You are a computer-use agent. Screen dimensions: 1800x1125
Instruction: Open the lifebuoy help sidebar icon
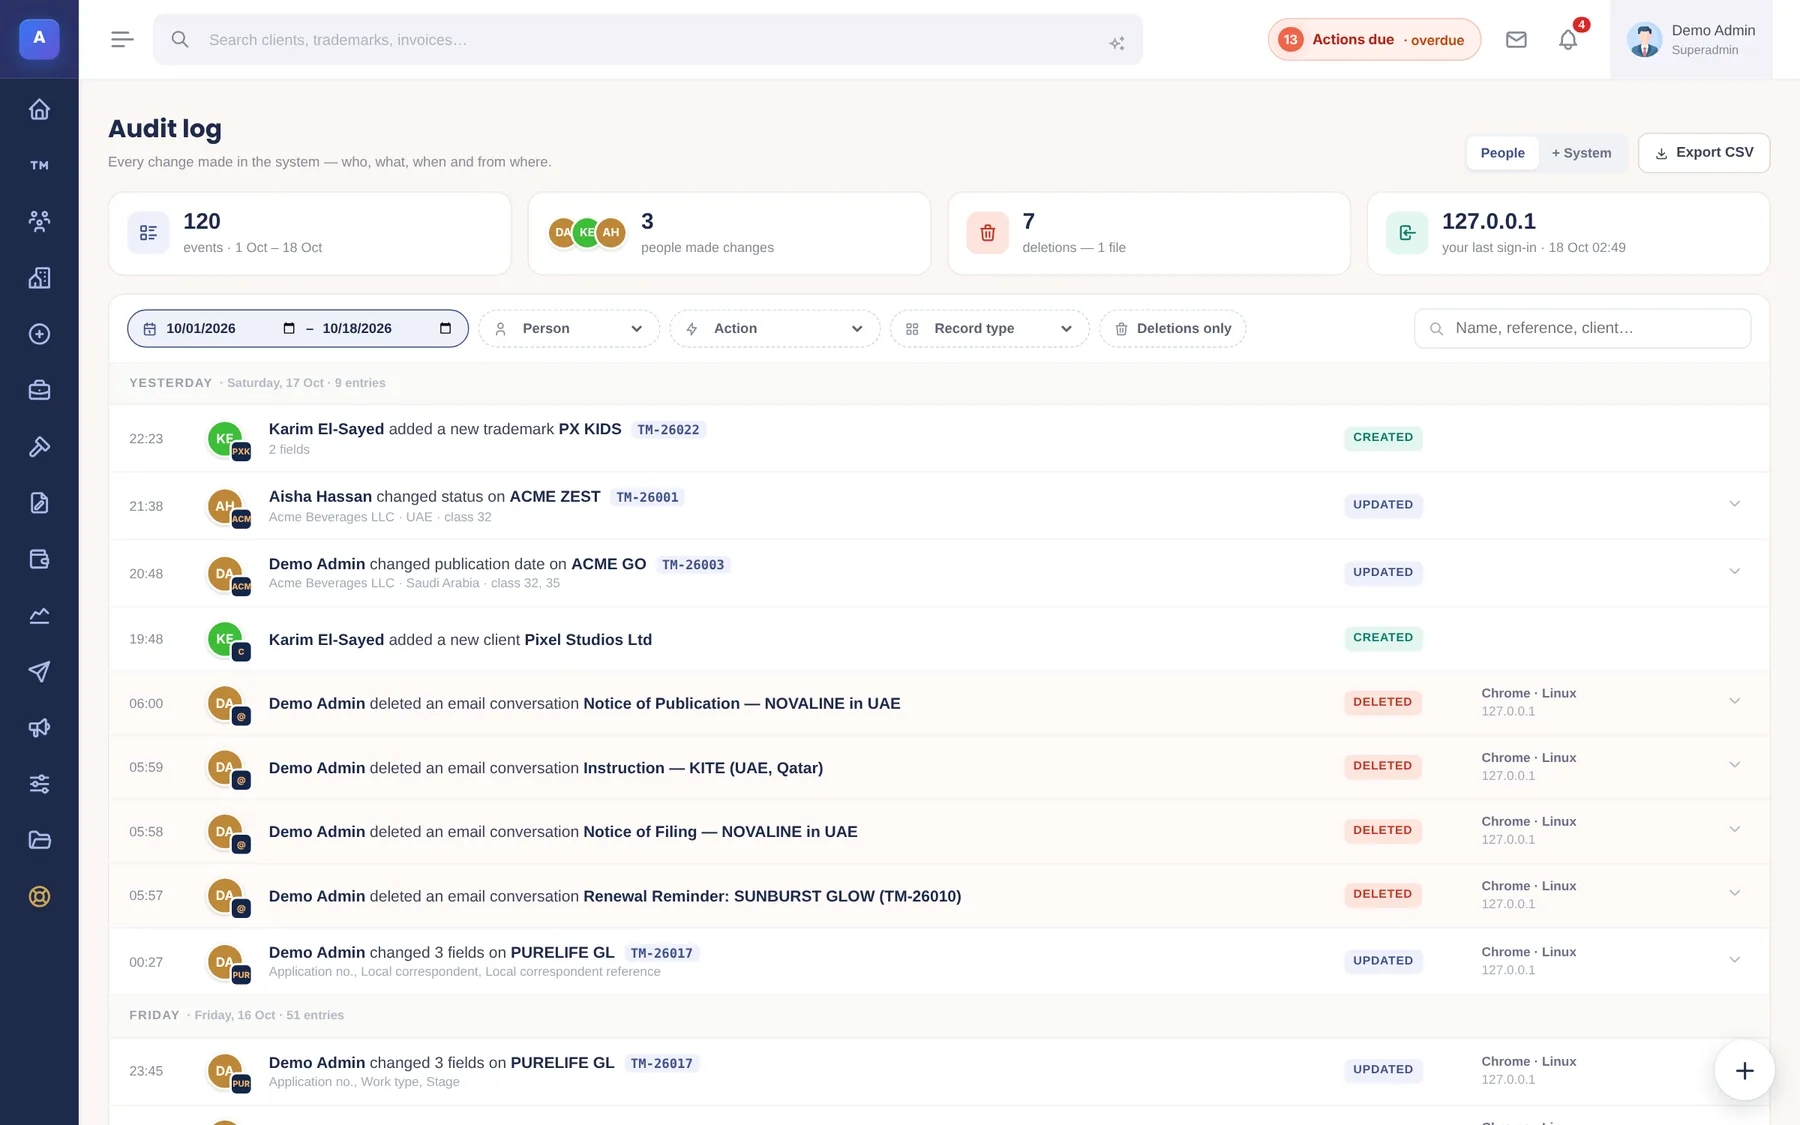[39, 896]
